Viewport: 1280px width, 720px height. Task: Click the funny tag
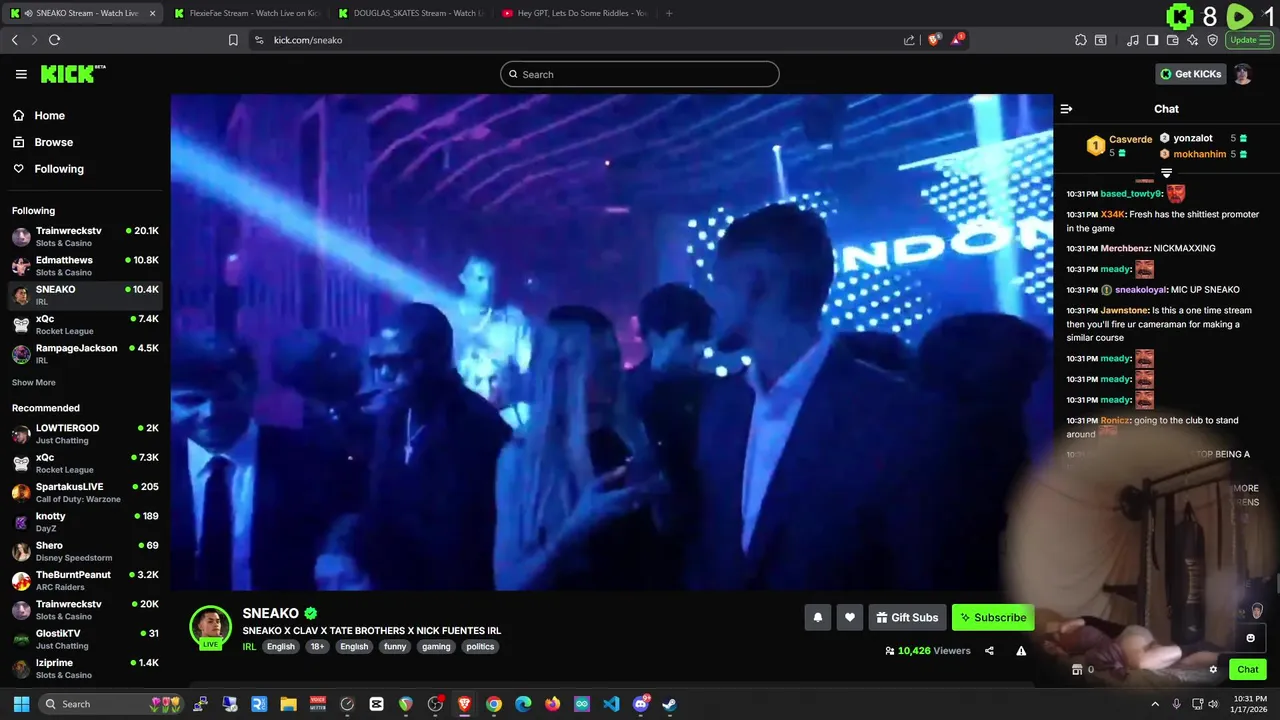395,646
